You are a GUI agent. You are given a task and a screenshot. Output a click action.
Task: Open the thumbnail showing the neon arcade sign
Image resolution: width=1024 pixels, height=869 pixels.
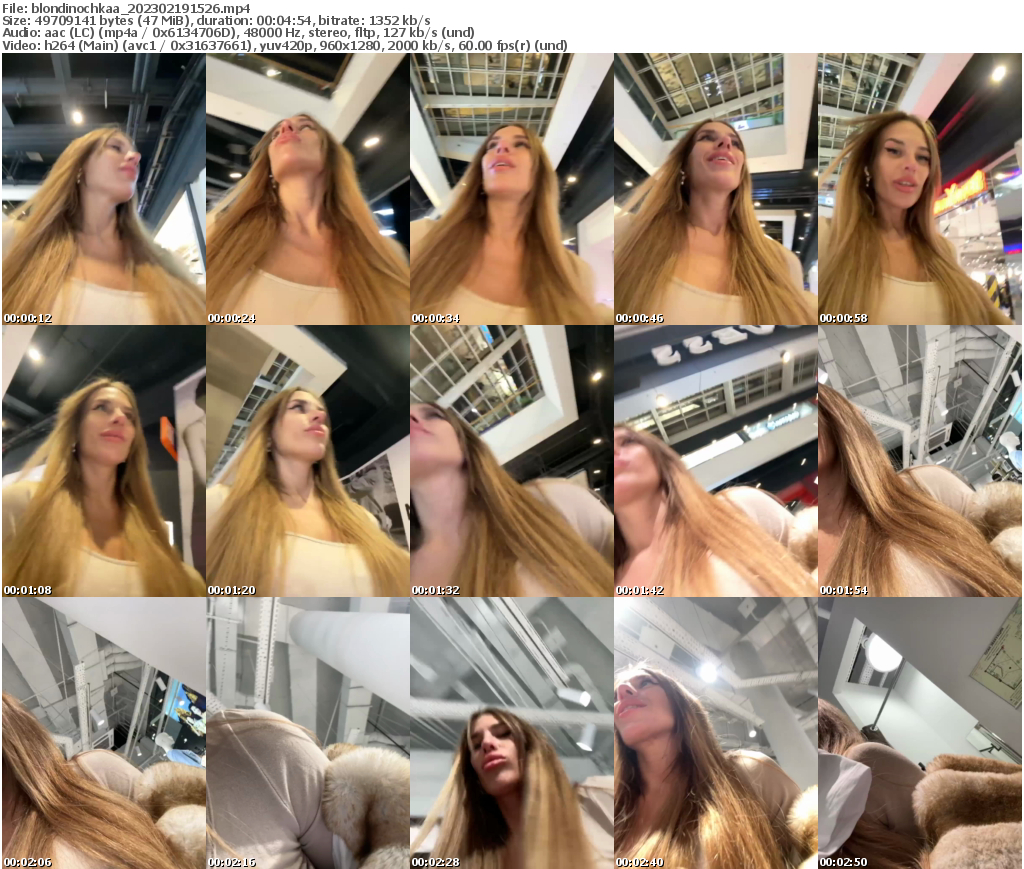tap(920, 190)
